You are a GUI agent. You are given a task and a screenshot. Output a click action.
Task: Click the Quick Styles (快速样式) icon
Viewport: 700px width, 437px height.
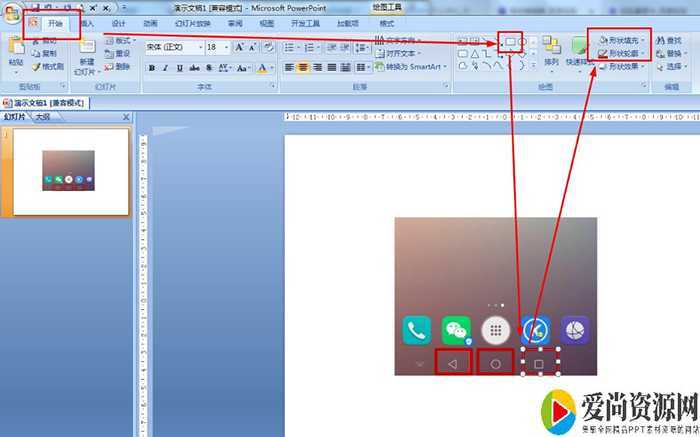coord(580,50)
